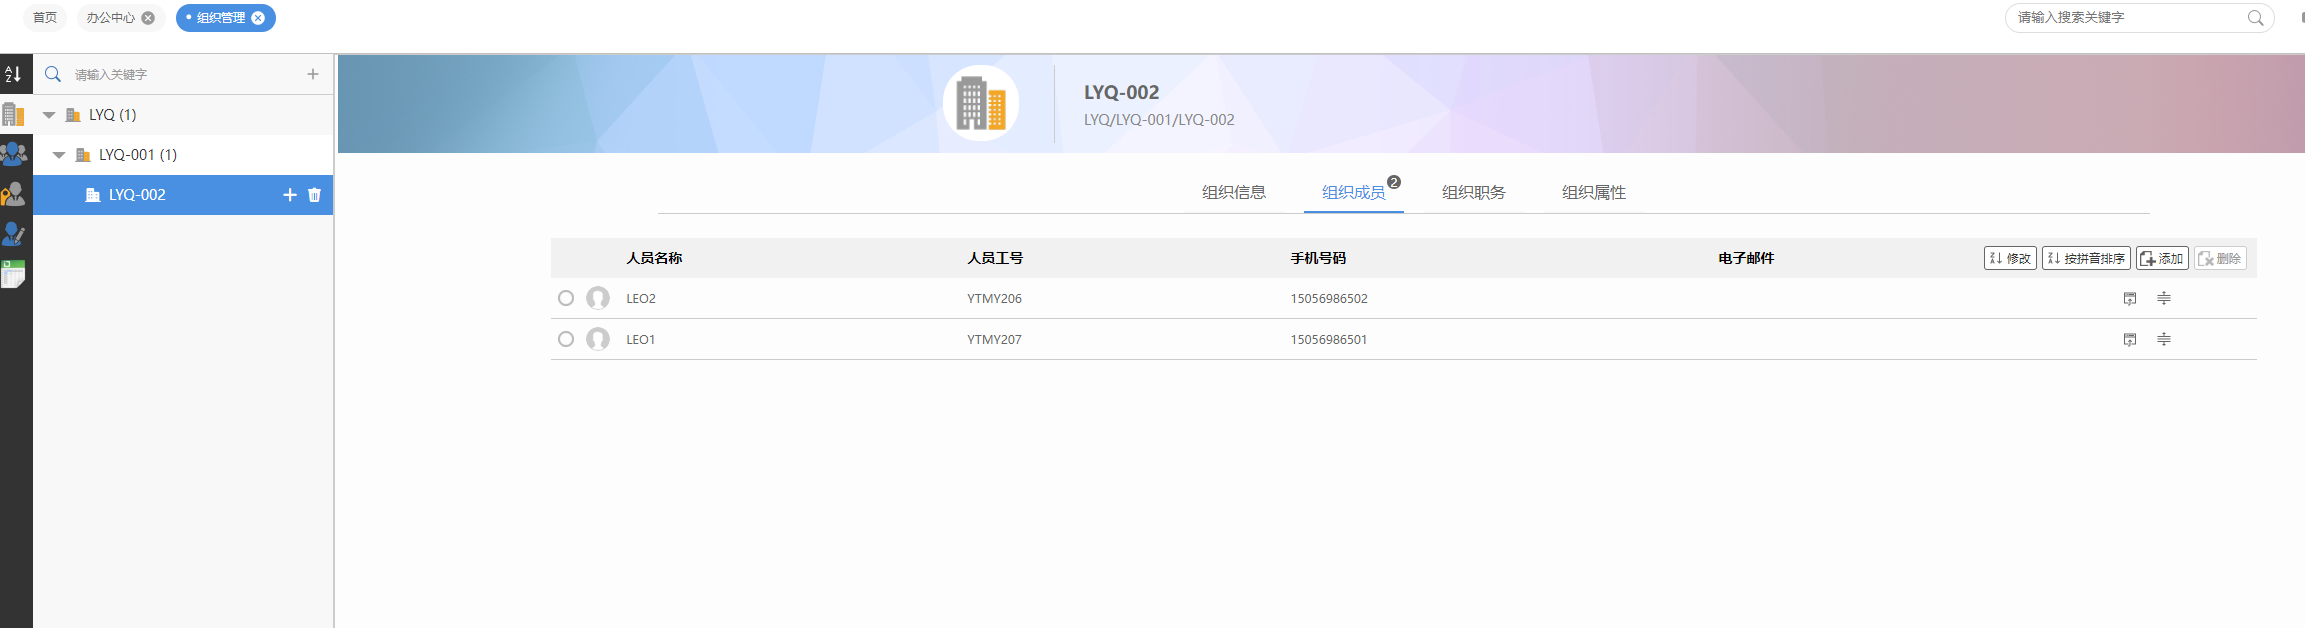The width and height of the screenshot is (2305, 628).
Task: Click the reorder icon in LEO2 row
Action: point(2164,299)
